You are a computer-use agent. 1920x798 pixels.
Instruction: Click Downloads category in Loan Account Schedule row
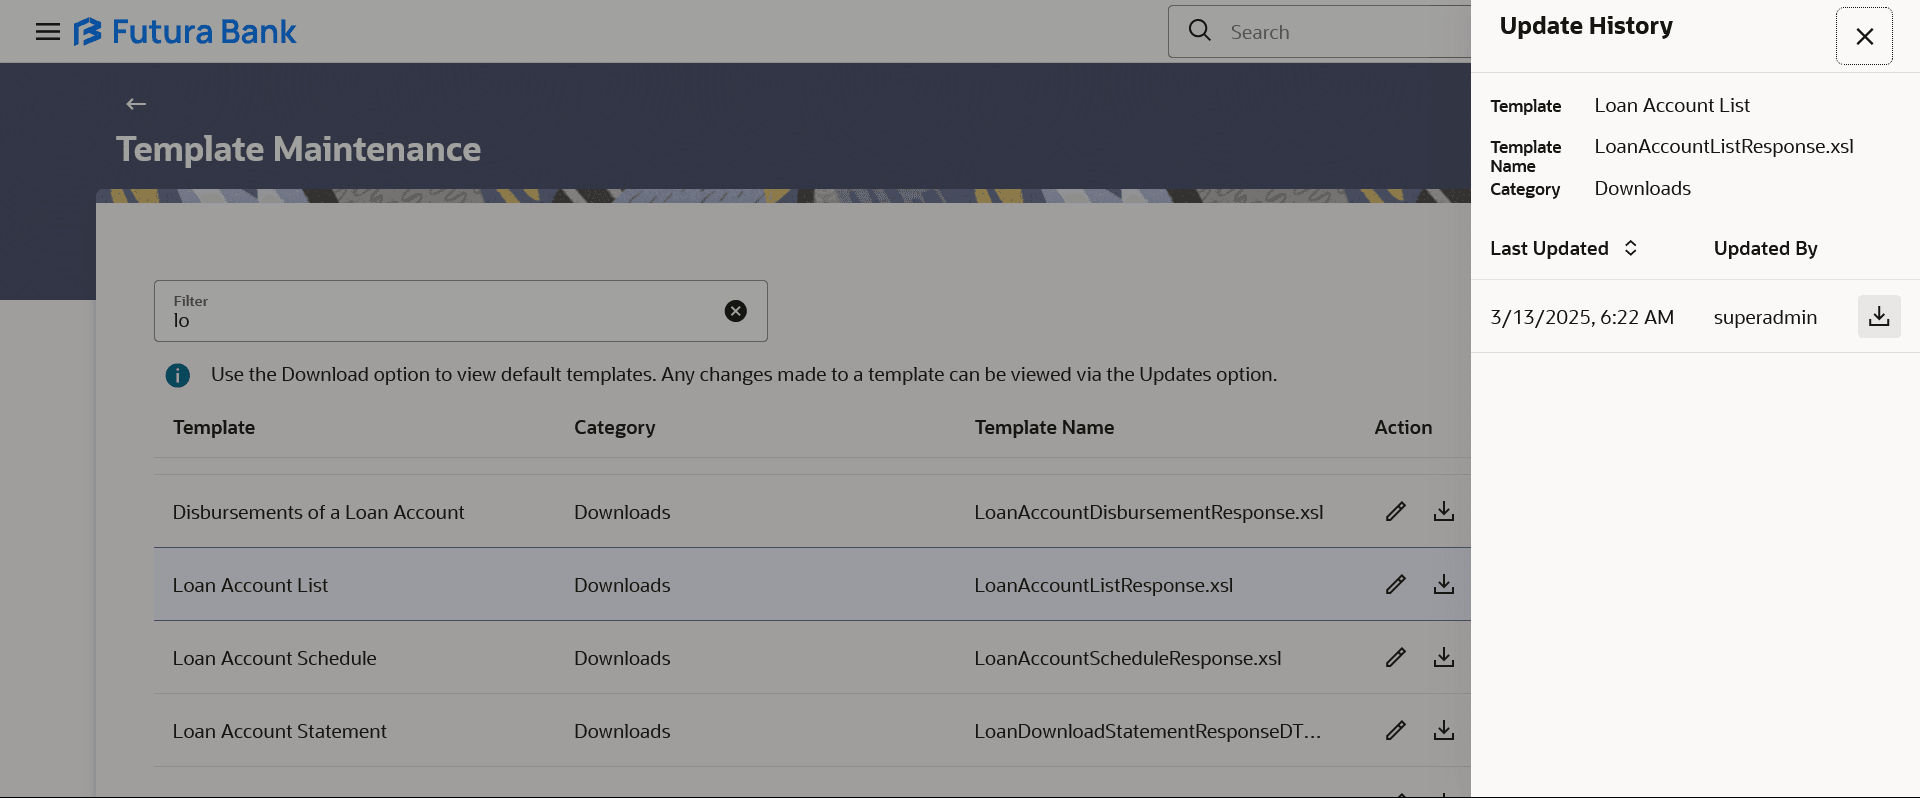pyautogui.click(x=622, y=658)
